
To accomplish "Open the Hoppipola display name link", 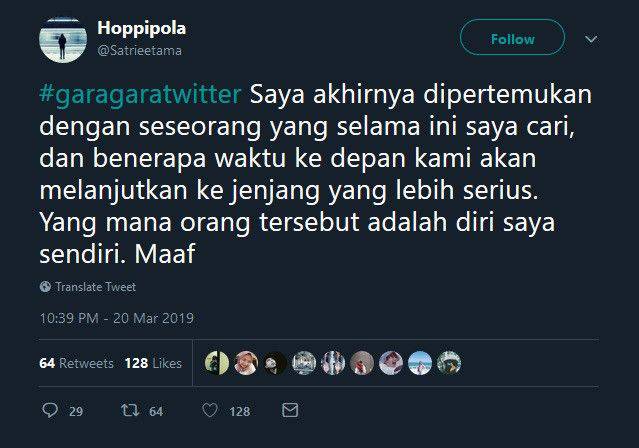I will pos(141,28).
